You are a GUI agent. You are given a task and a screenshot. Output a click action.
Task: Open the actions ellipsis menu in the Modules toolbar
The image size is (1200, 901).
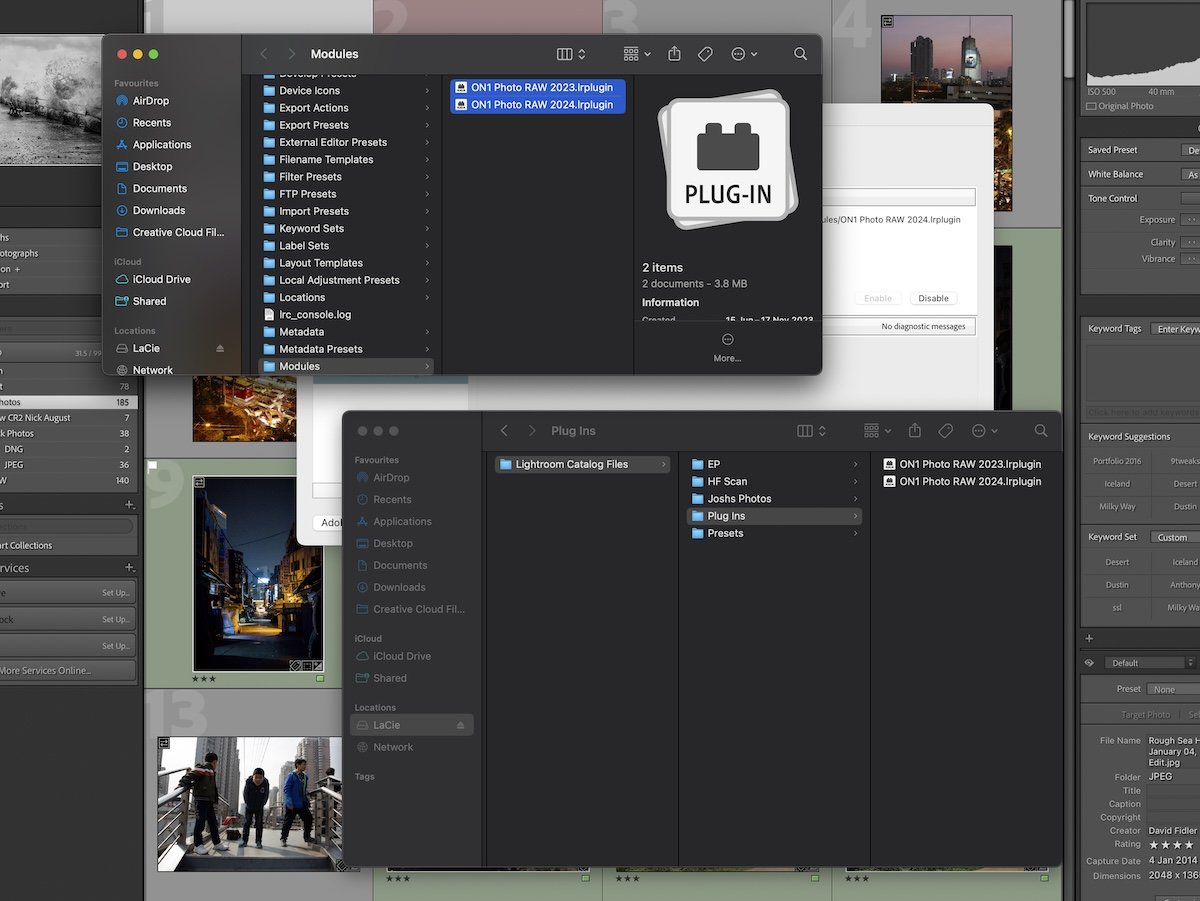(x=736, y=54)
